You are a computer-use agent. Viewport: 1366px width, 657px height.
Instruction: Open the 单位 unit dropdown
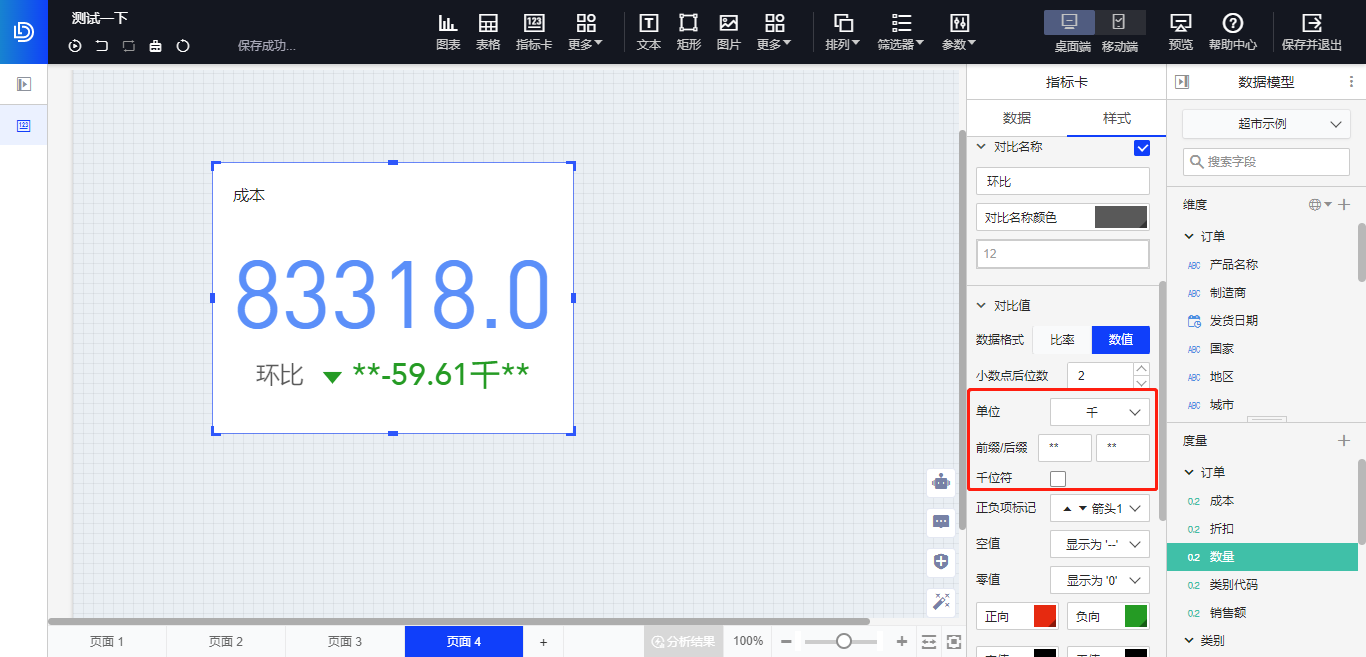(x=1100, y=412)
